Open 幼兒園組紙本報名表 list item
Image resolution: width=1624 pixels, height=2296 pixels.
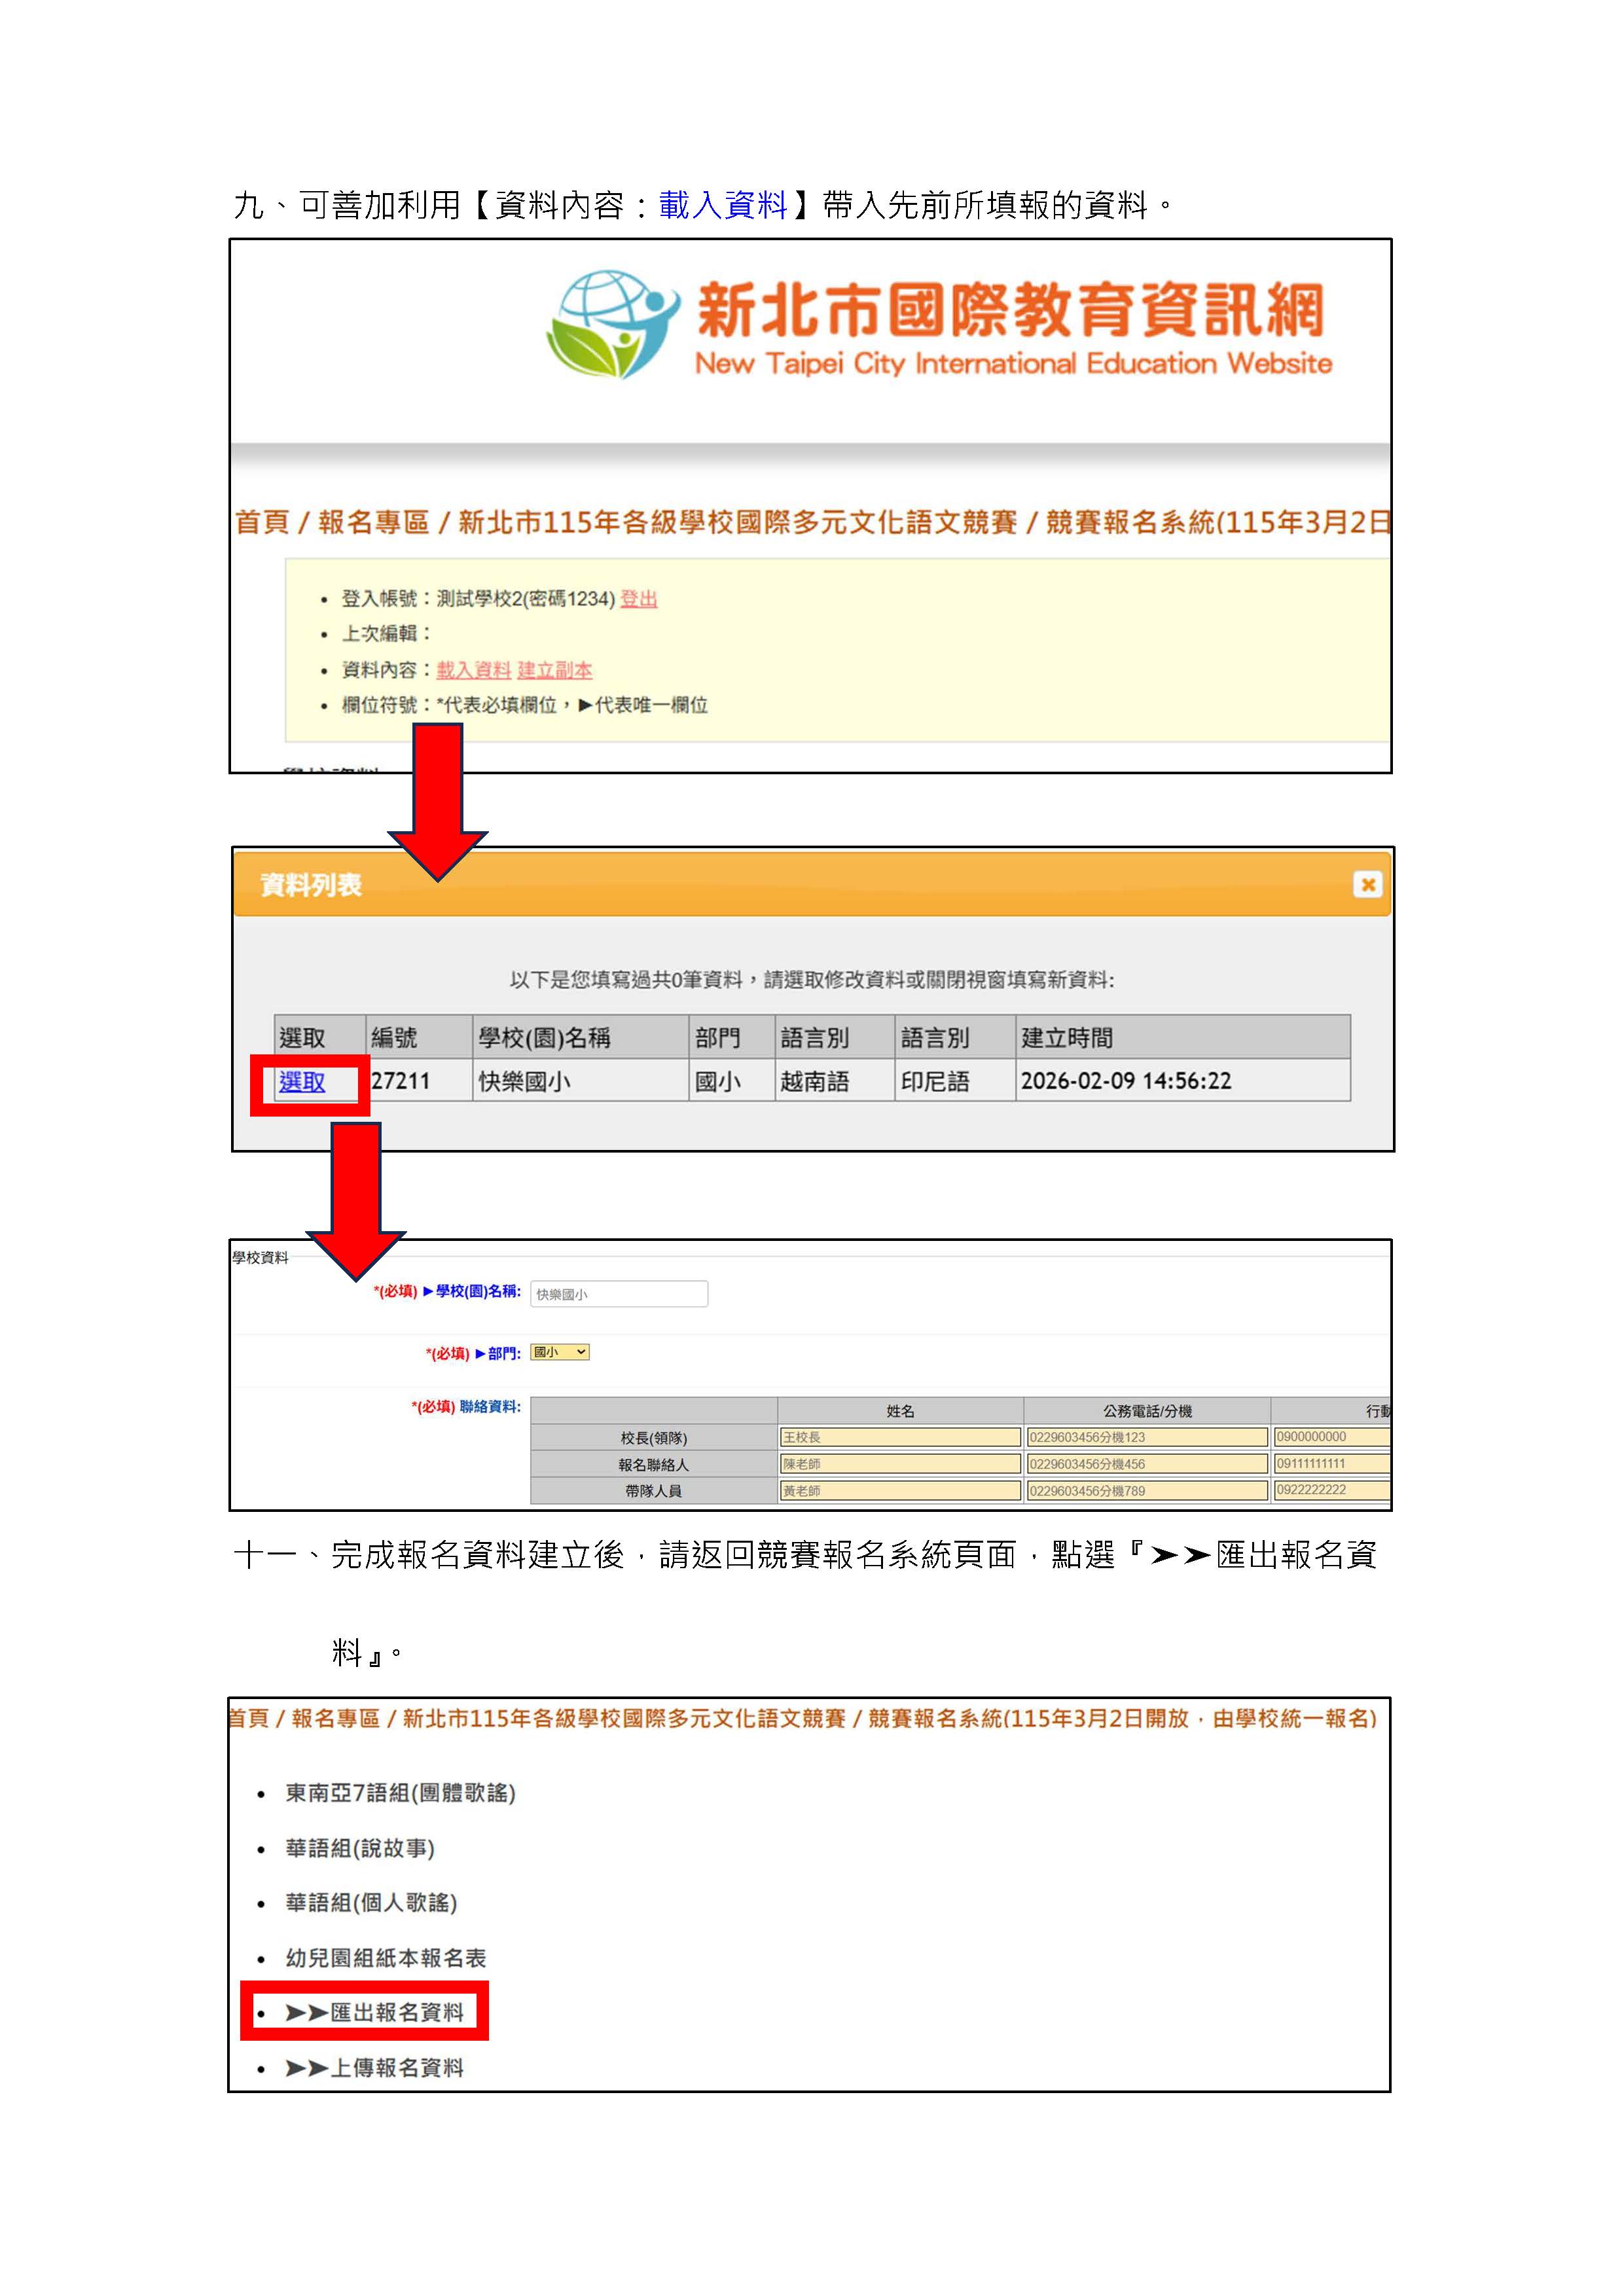click(x=385, y=1957)
